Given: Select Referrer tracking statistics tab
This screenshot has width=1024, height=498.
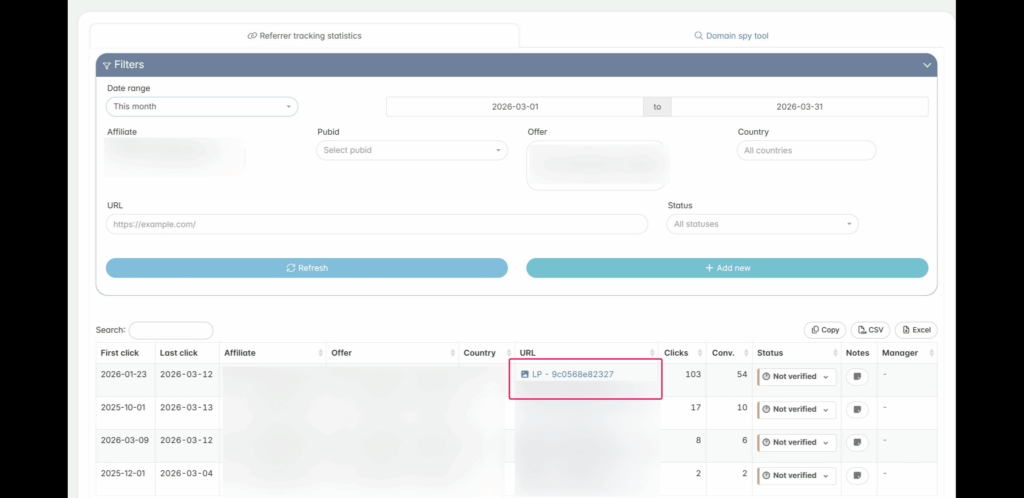Looking at the screenshot, I should 304,36.
